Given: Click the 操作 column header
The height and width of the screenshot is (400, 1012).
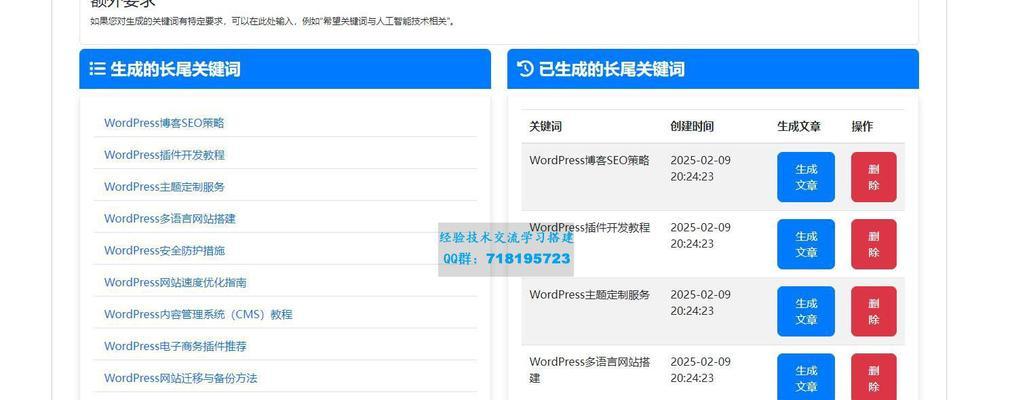Looking at the screenshot, I should (x=862, y=126).
